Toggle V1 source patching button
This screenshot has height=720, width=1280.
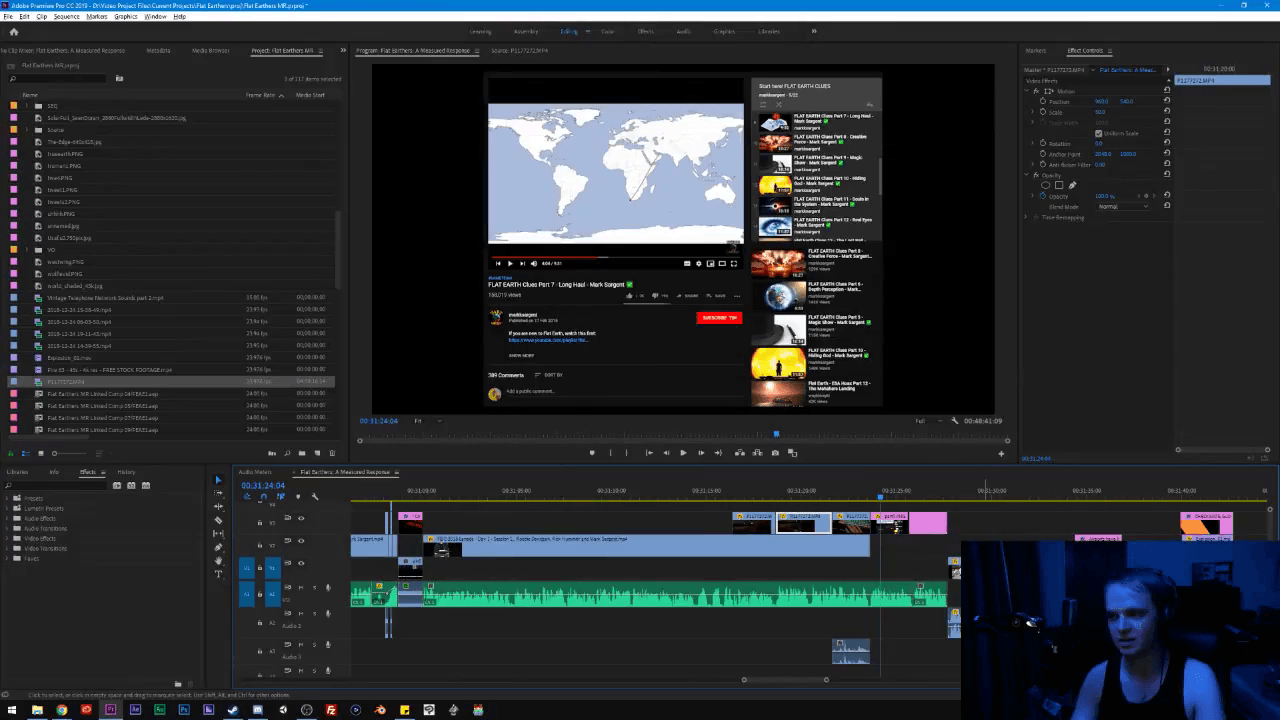(247, 567)
